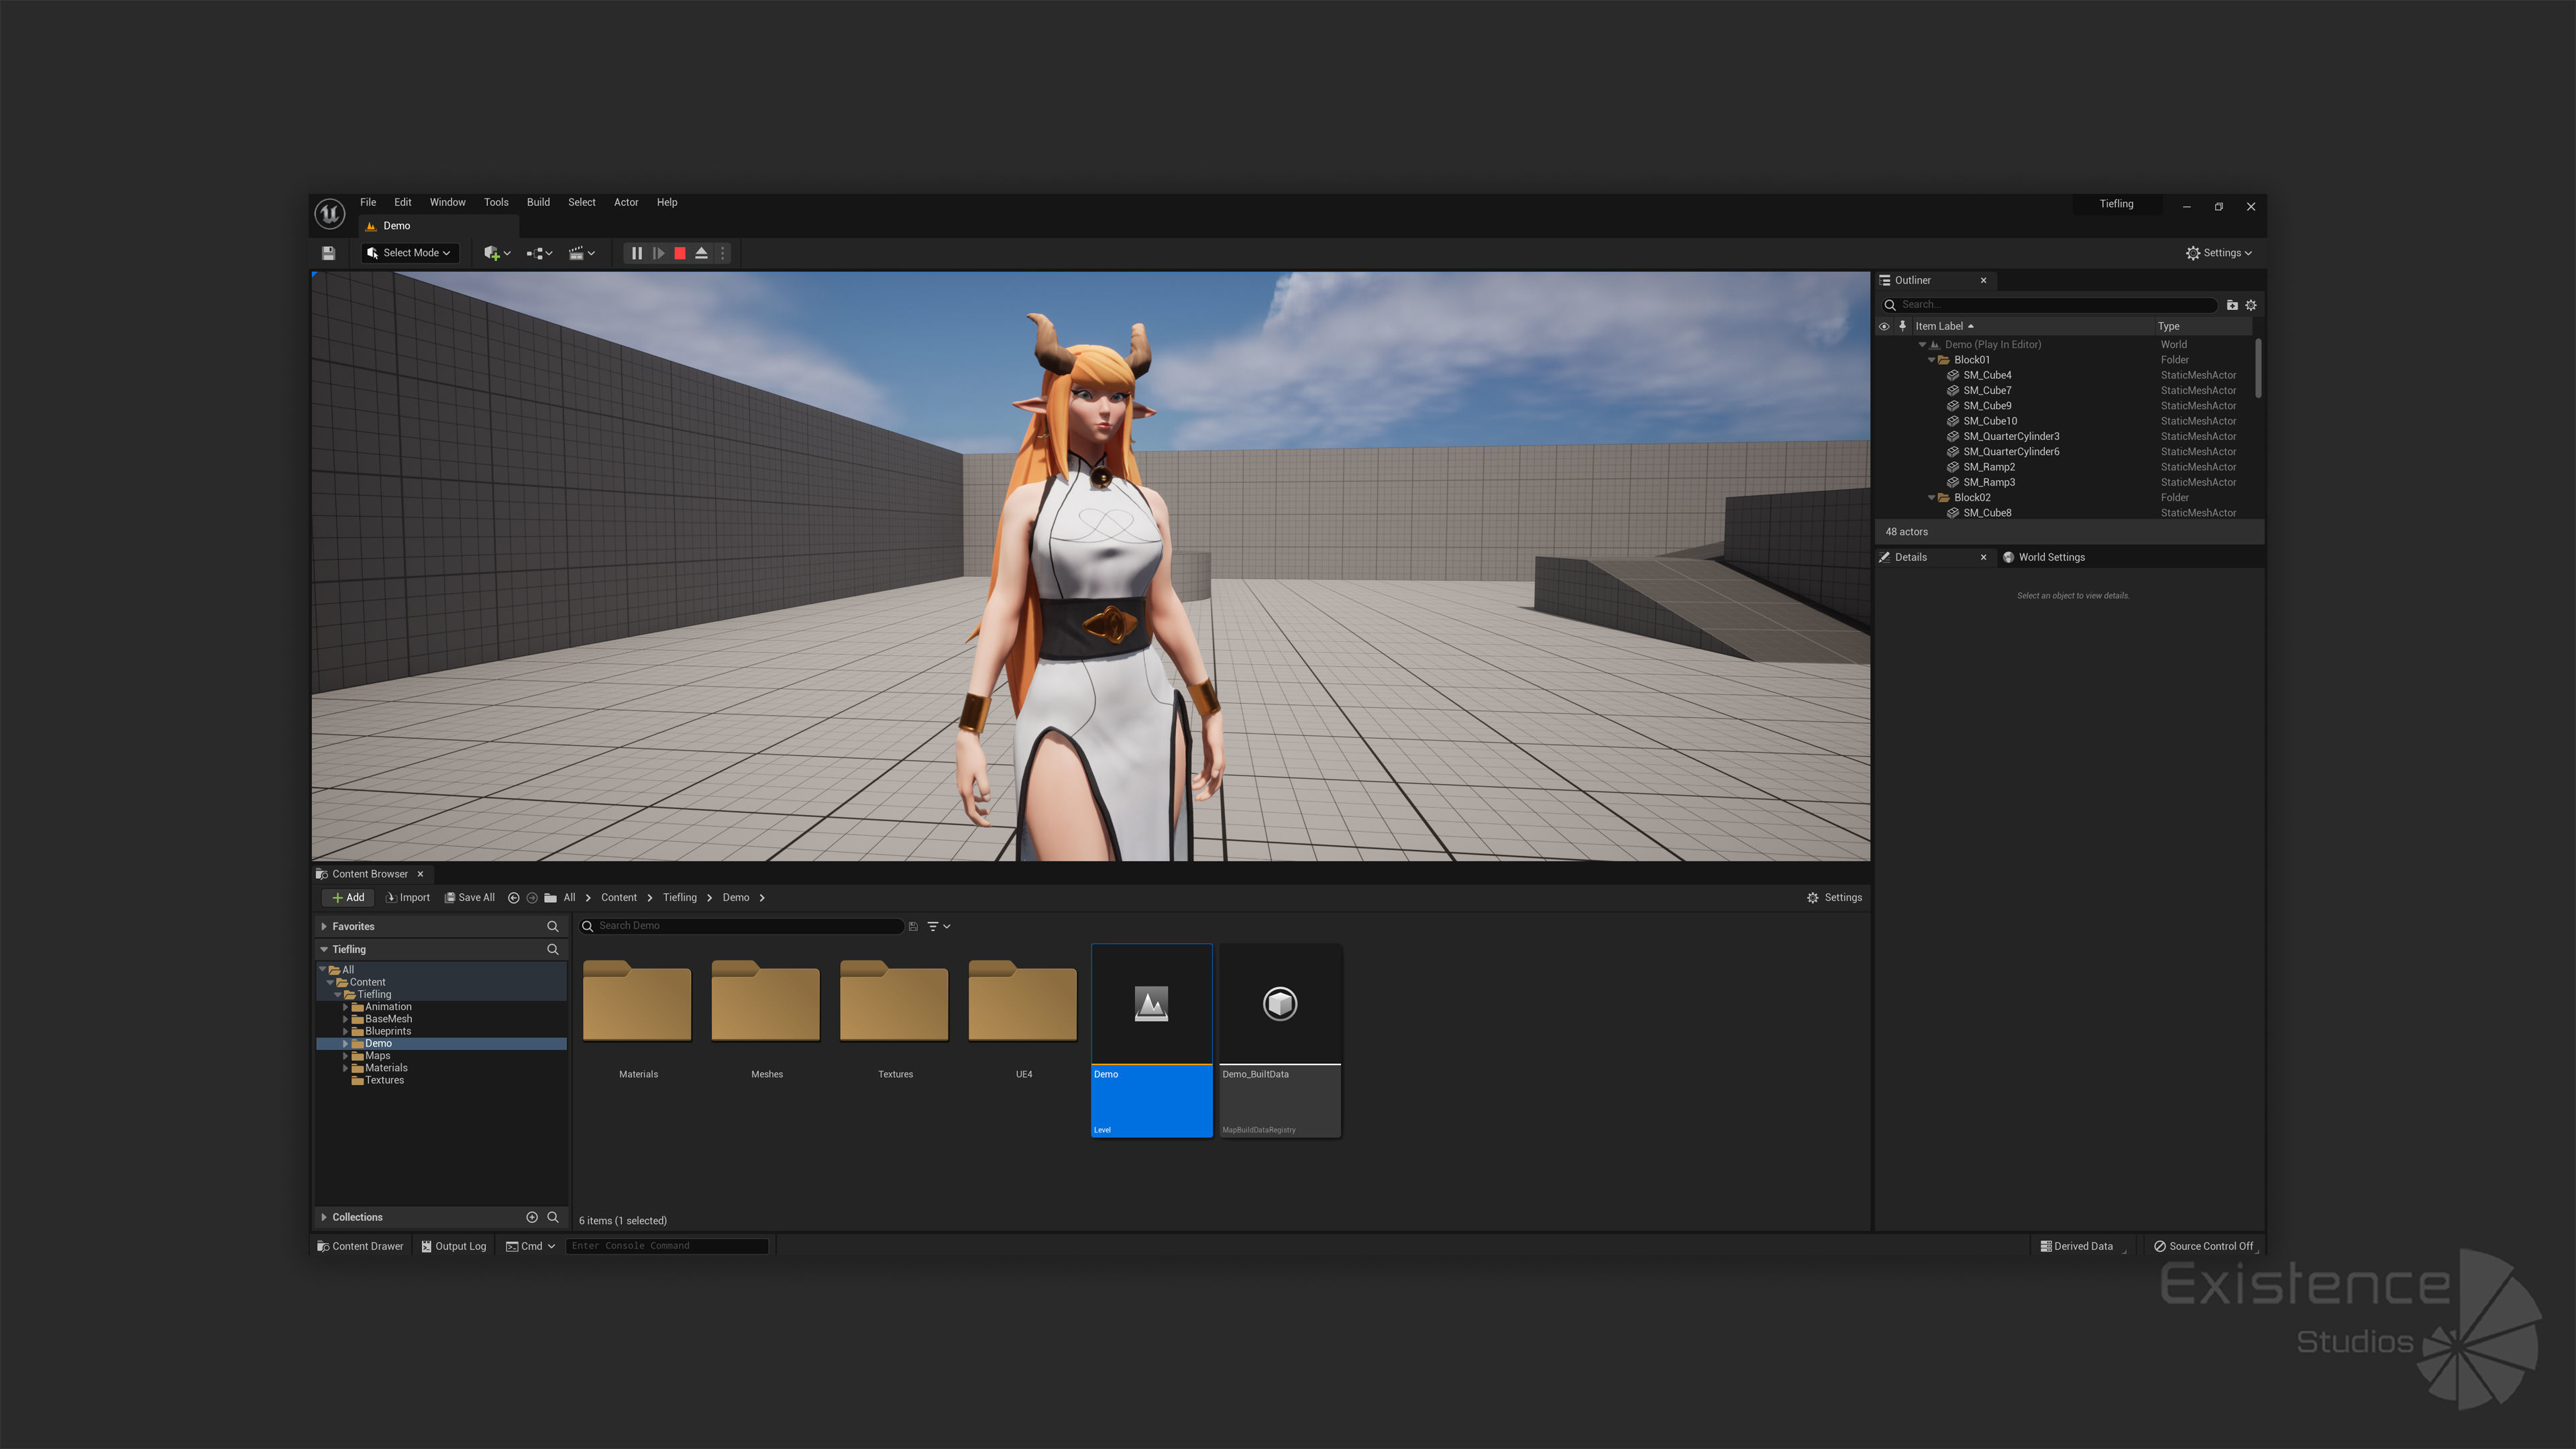The image size is (2576, 1449).
Task: Close the Content Browser tab
Action: pos(420,874)
